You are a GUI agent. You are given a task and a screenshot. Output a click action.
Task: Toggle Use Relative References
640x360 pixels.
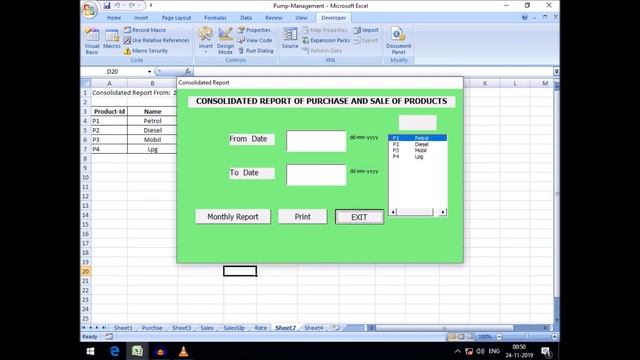tap(157, 40)
